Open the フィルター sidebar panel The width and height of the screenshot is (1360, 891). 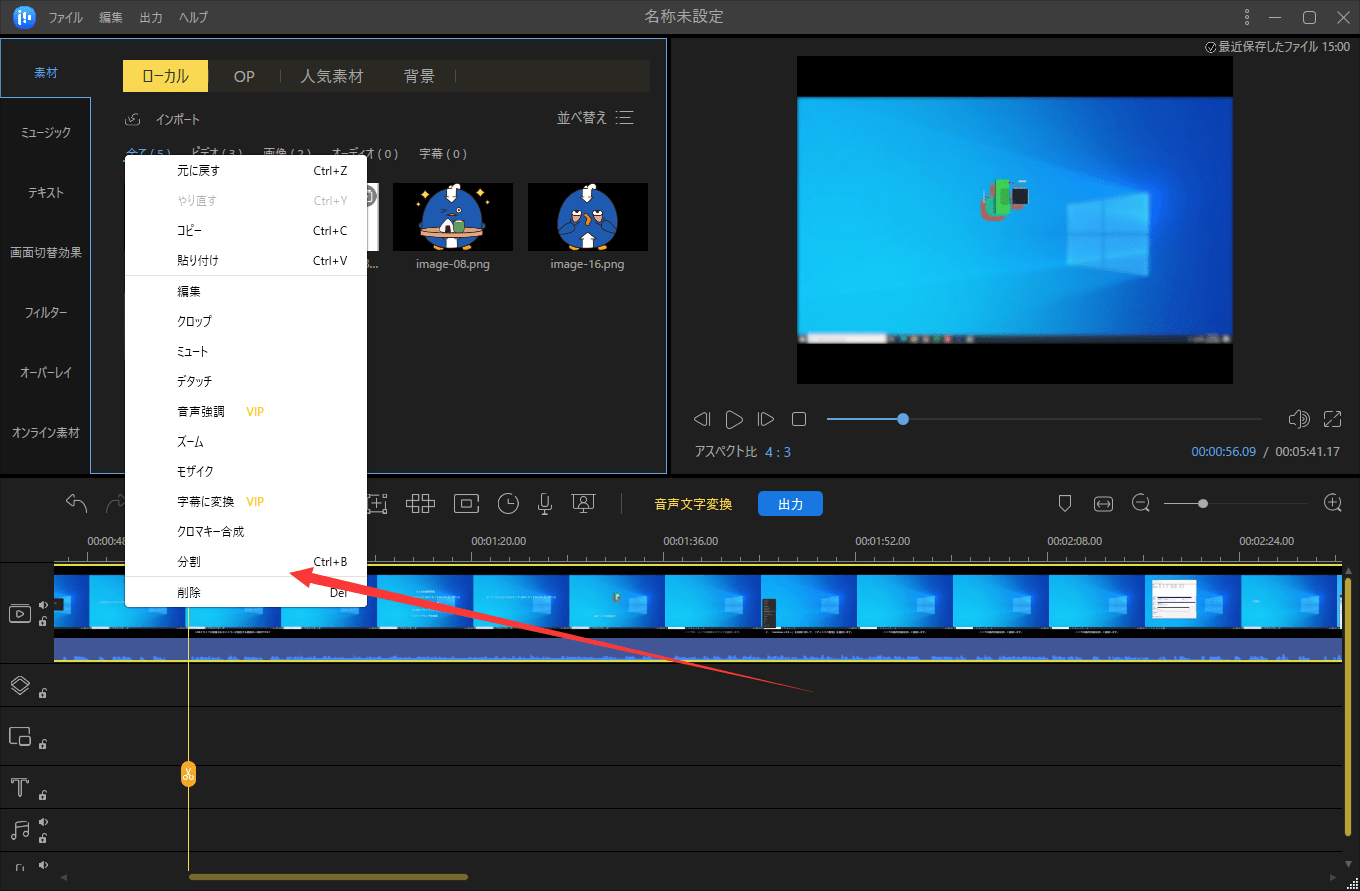click(x=46, y=313)
